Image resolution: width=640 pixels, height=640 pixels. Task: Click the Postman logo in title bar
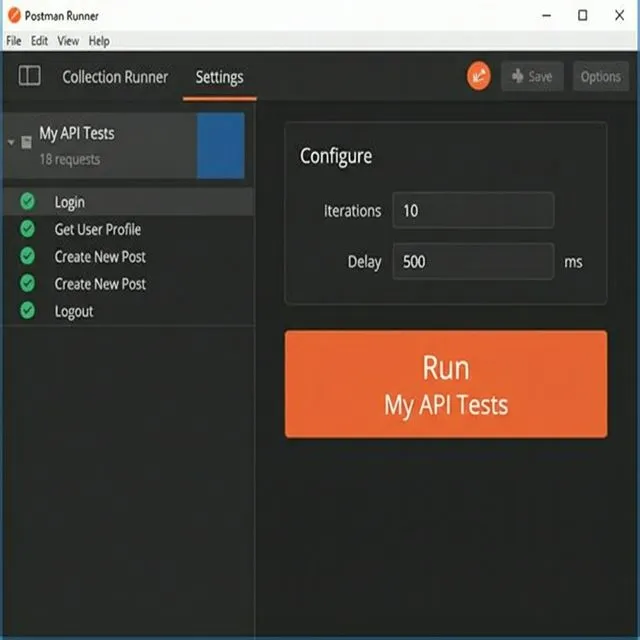point(13,15)
